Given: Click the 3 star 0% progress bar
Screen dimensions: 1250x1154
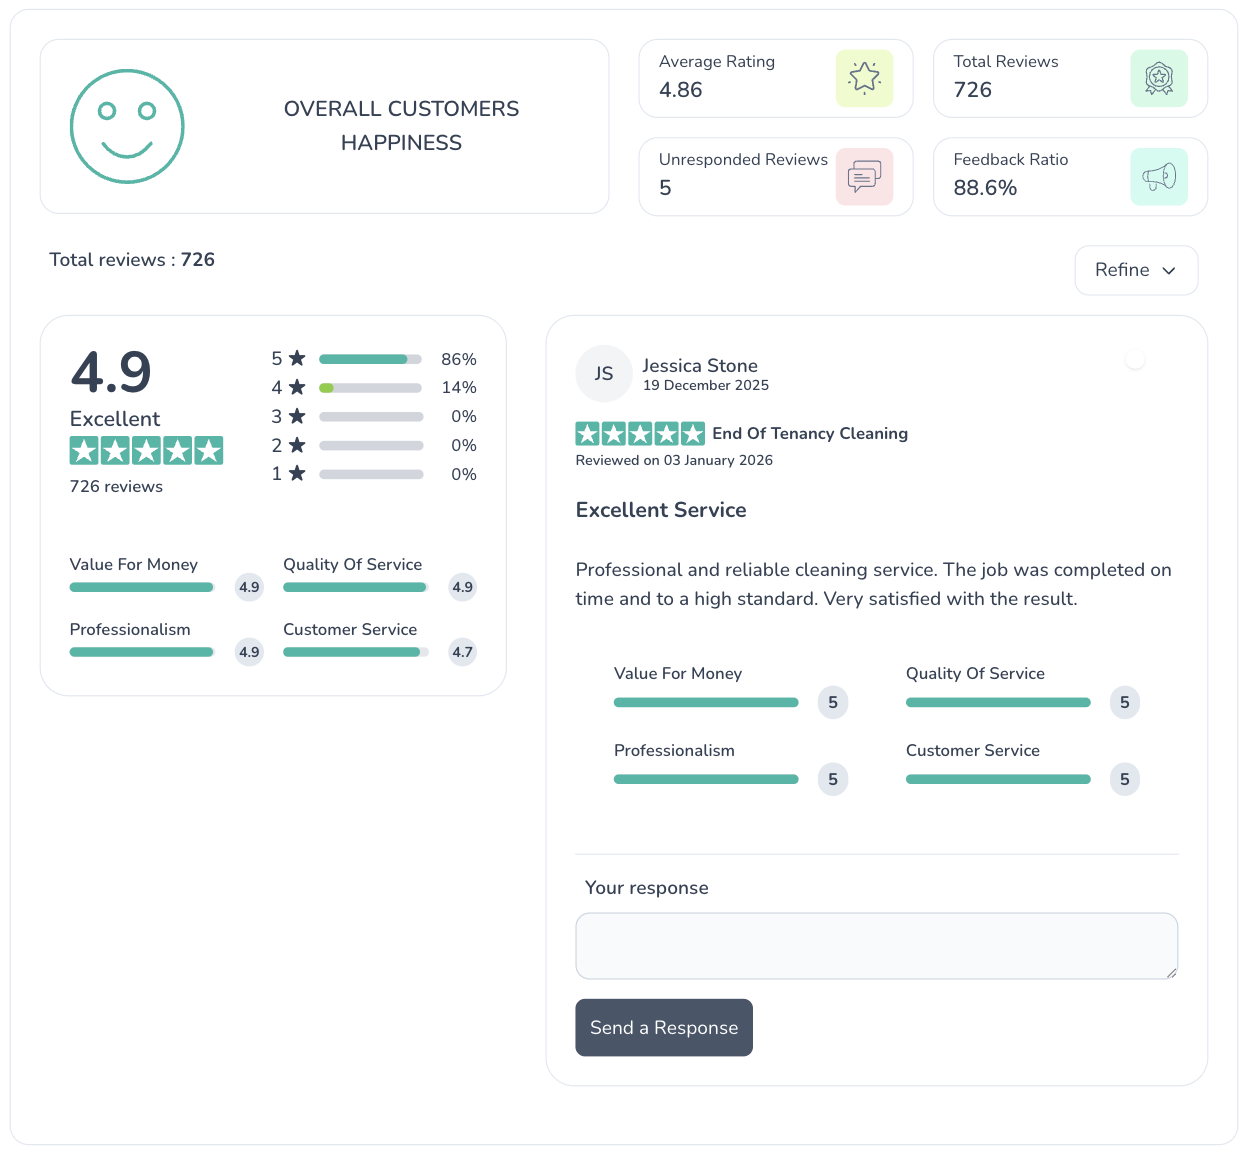Looking at the screenshot, I should coord(371,417).
